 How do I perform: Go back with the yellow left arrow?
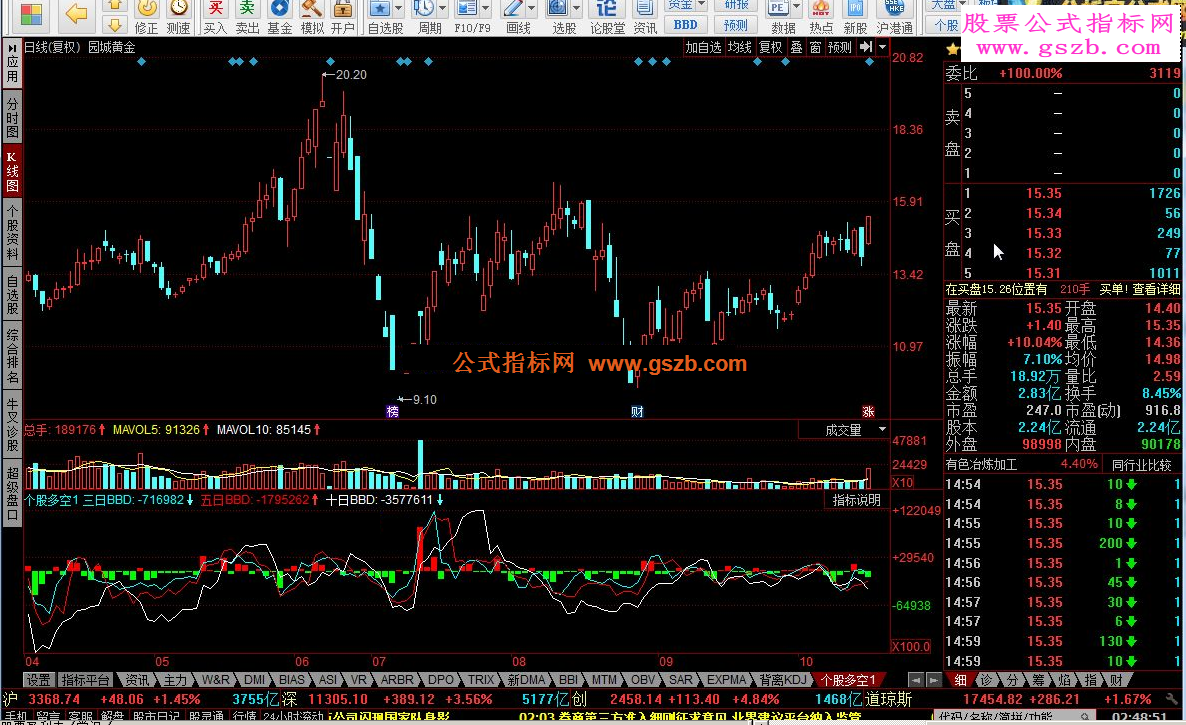tap(76, 13)
